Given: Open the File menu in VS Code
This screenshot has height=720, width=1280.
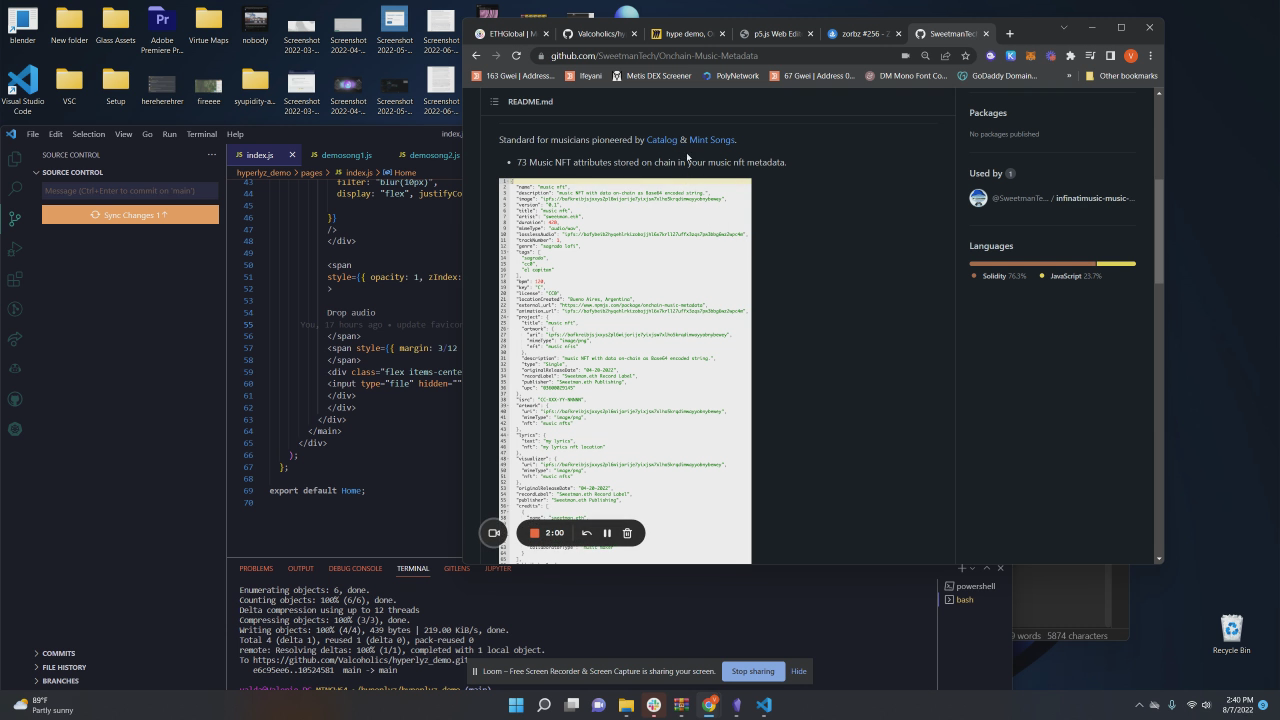Looking at the screenshot, I should tap(33, 134).
